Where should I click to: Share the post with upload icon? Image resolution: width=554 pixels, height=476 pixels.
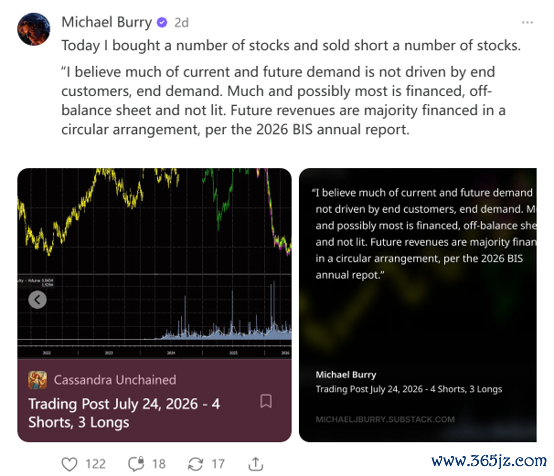click(x=255, y=464)
